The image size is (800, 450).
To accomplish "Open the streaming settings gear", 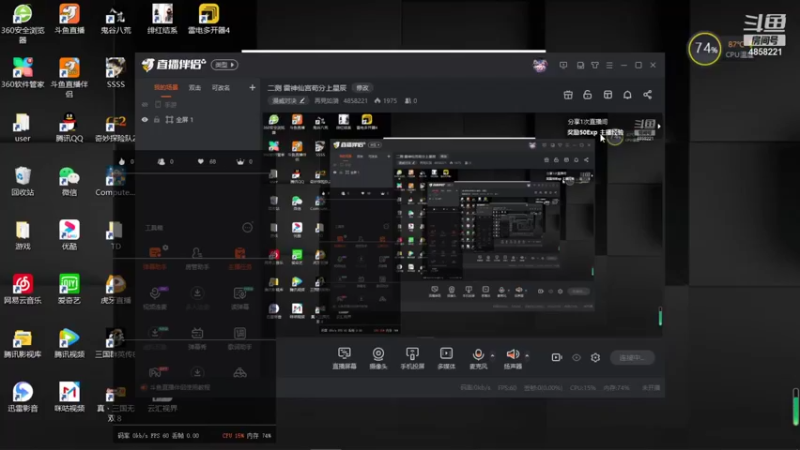I will pyautogui.click(x=595, y=358).
